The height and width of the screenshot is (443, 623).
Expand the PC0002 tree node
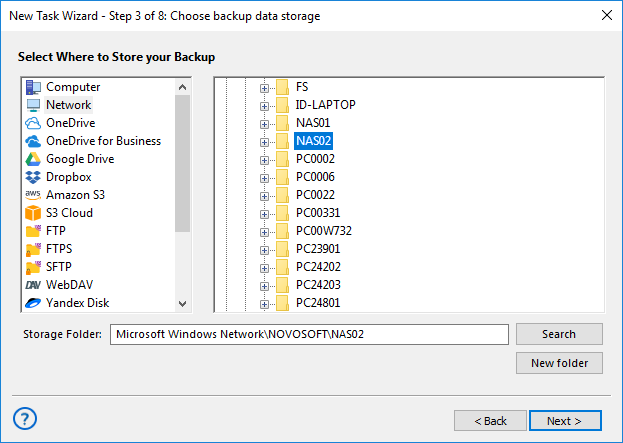point(265,159)
